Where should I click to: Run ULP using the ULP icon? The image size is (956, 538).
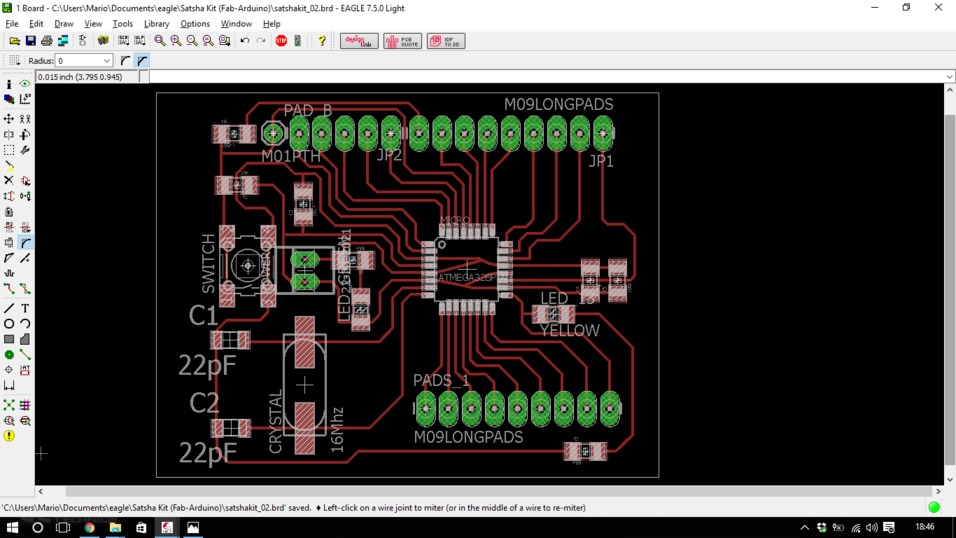[140, 41]
